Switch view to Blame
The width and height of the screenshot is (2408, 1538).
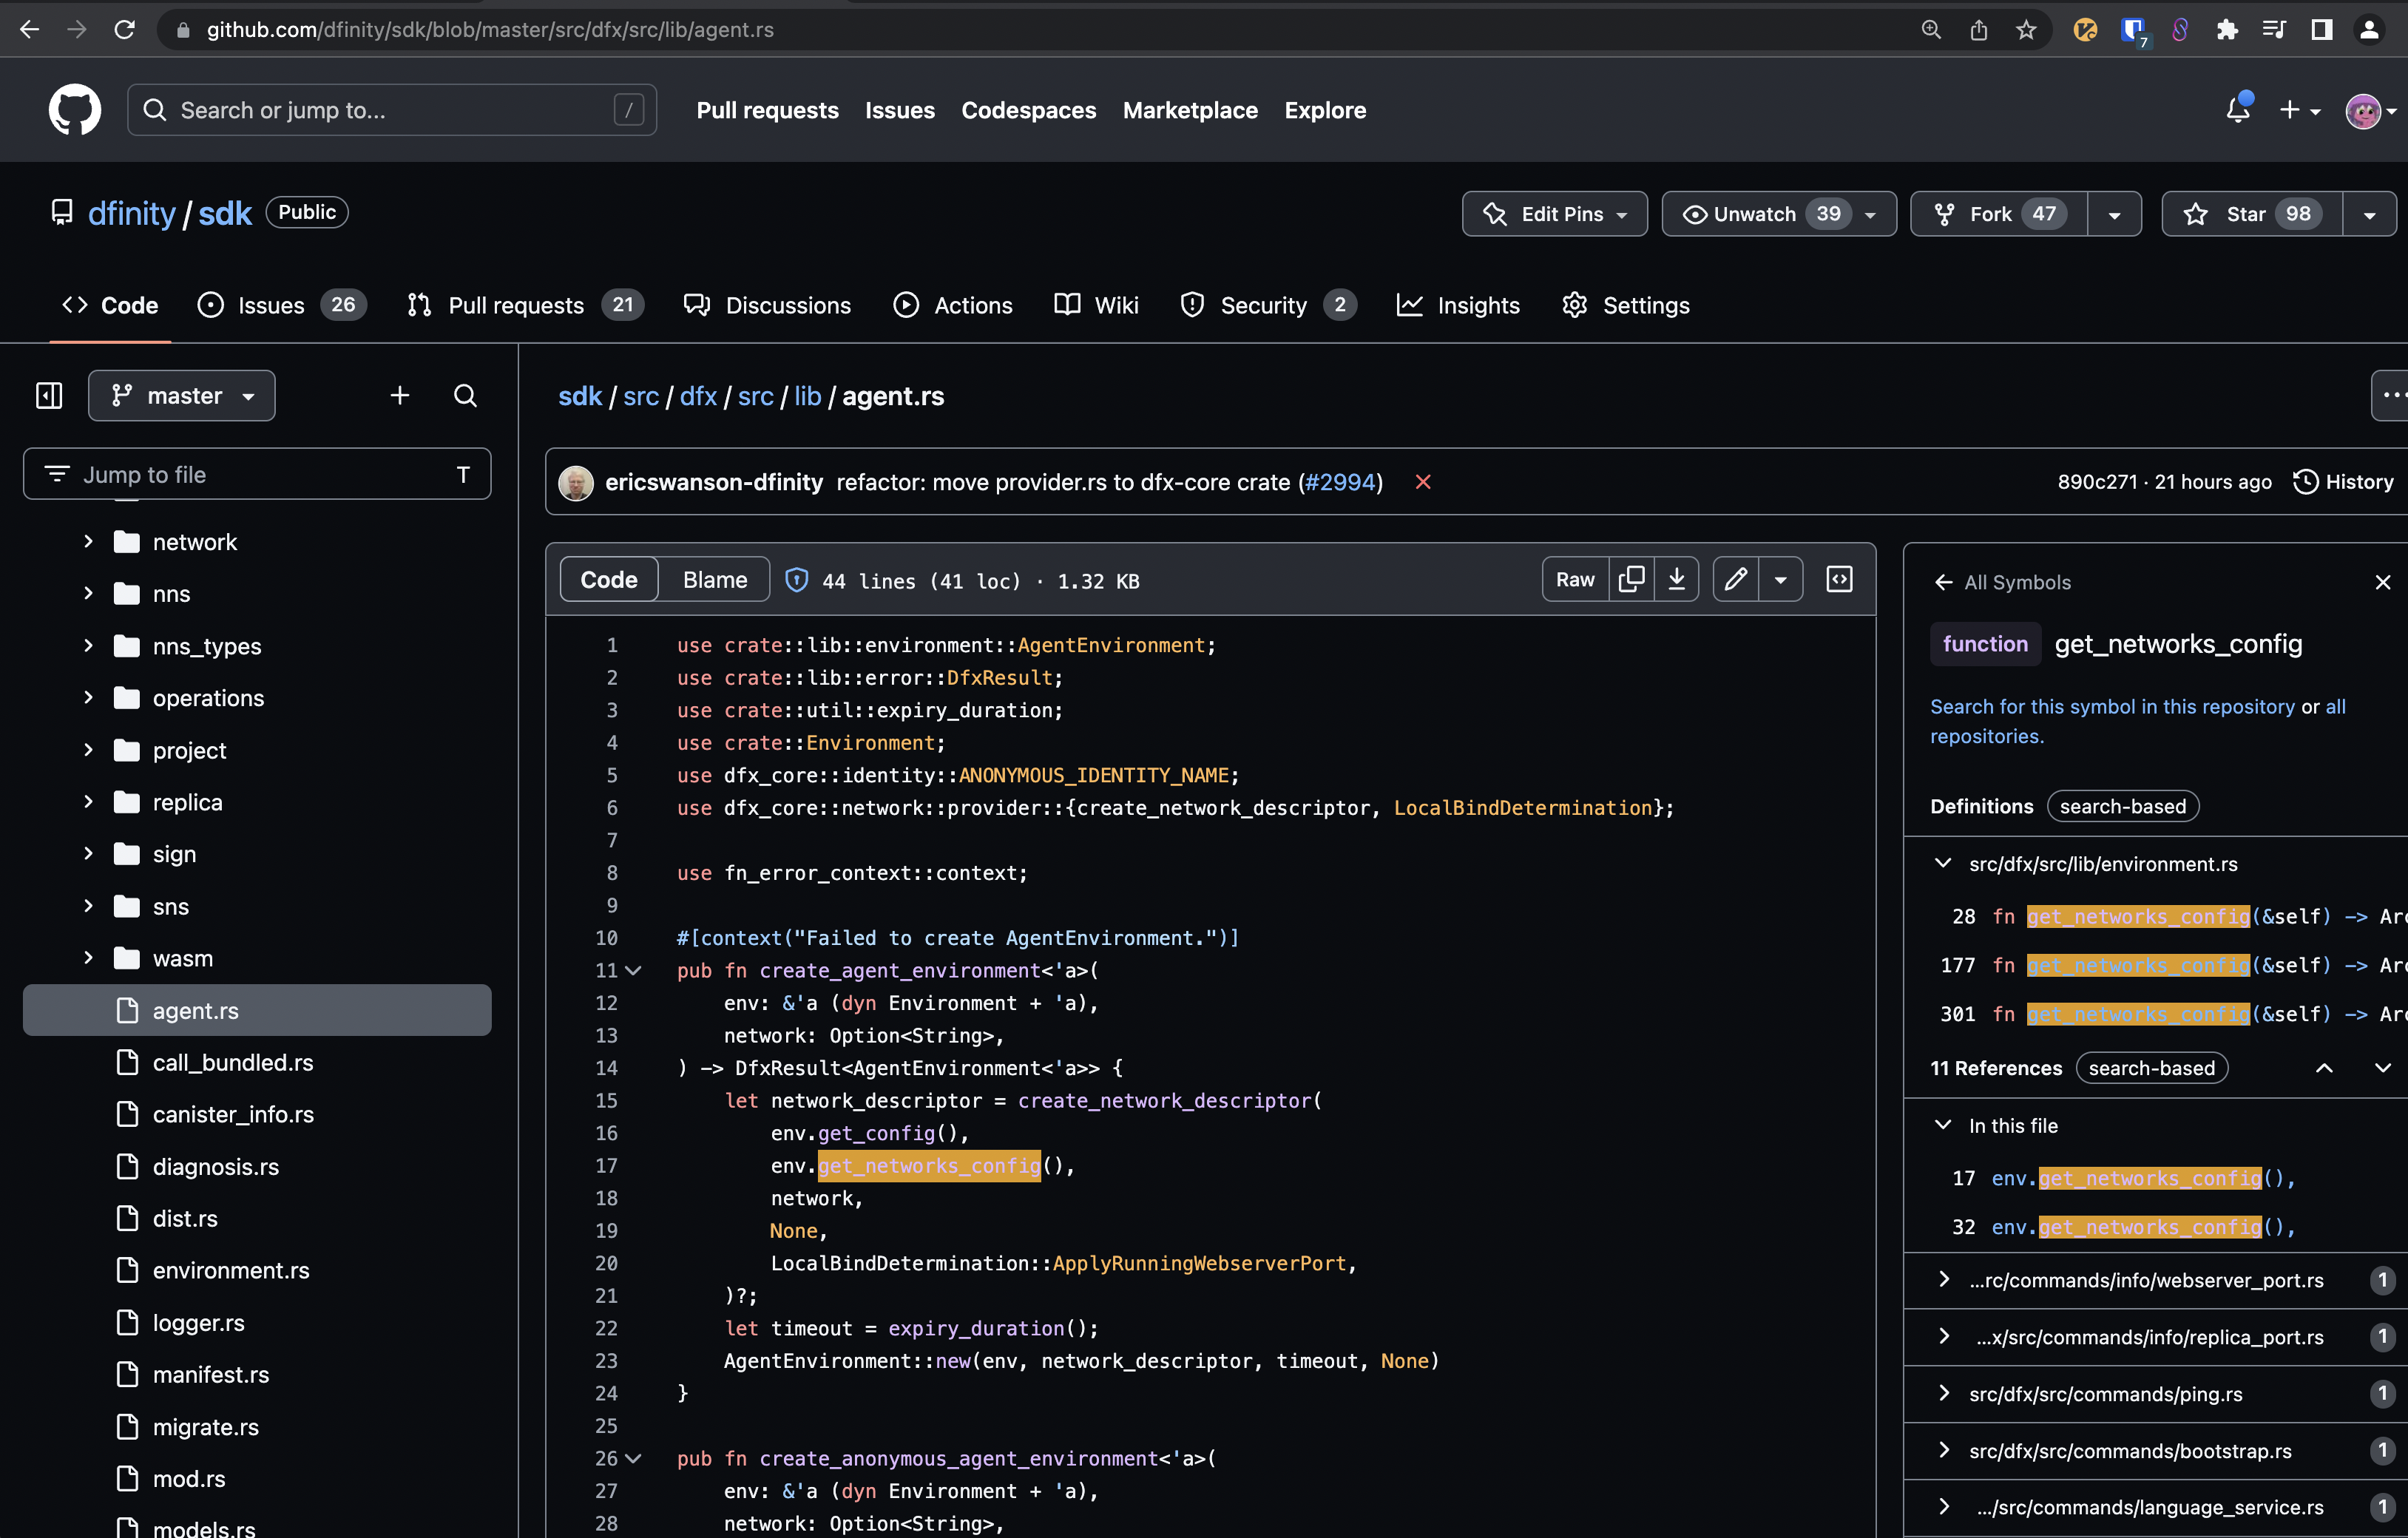[x=714, y=580]
